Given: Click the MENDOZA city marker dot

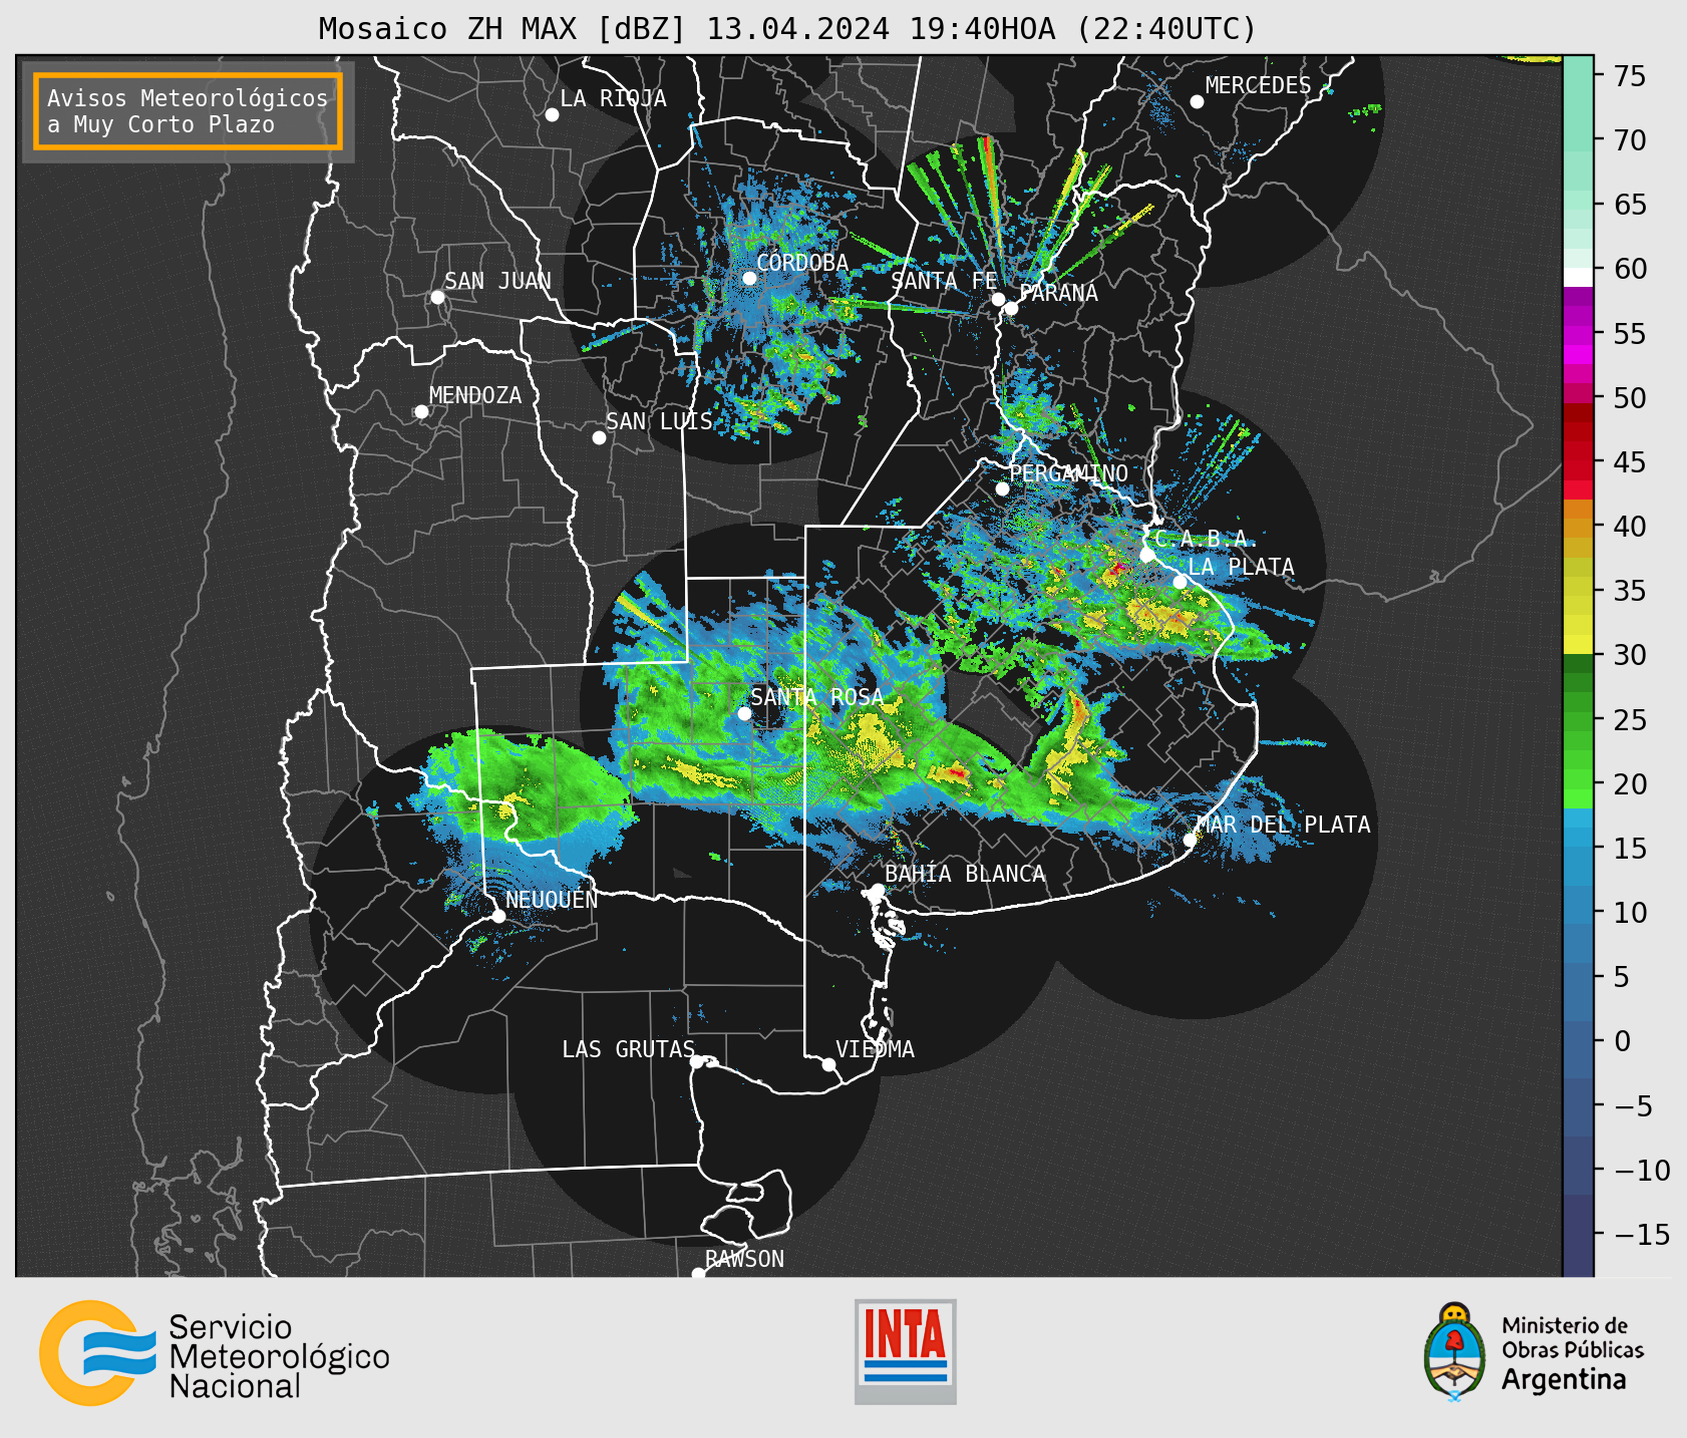Looking at the screenshot, I should [x=422, y=412].
